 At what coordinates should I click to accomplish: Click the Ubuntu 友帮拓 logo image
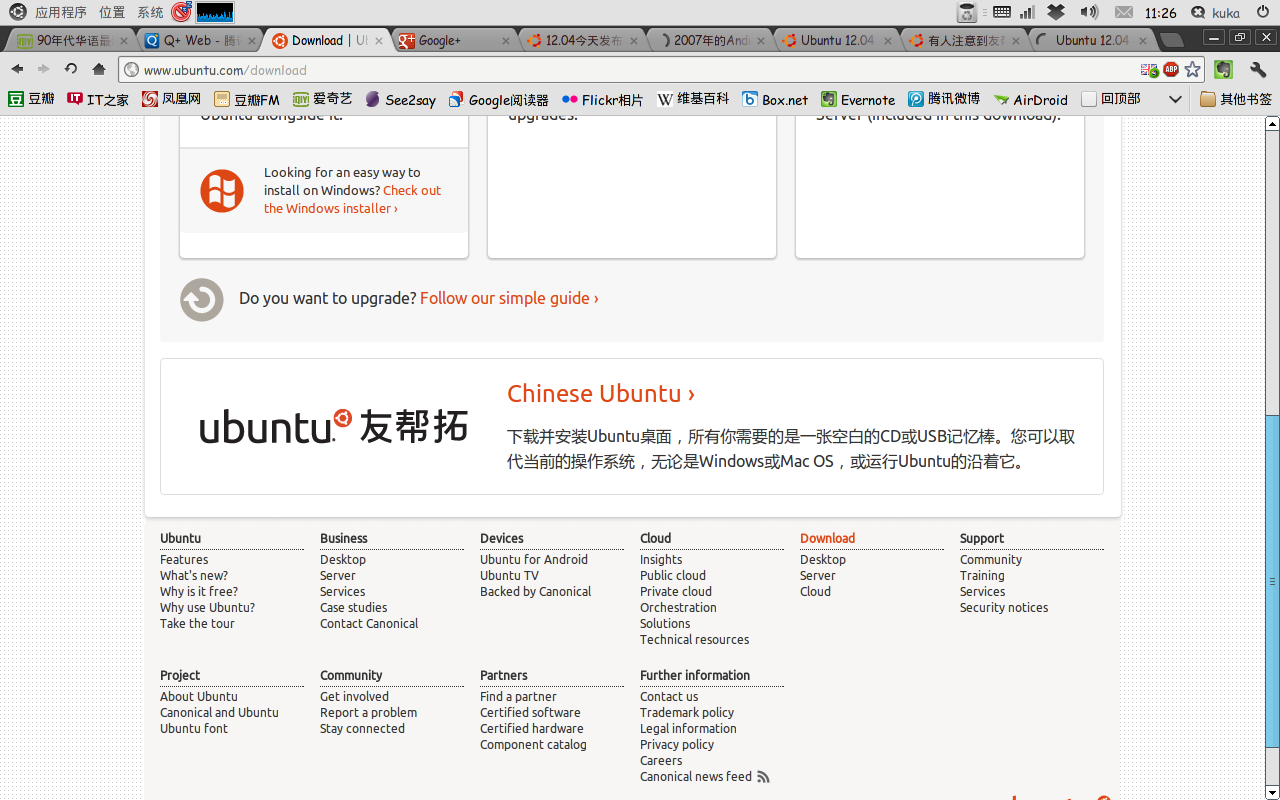click(x=333, y=426)
